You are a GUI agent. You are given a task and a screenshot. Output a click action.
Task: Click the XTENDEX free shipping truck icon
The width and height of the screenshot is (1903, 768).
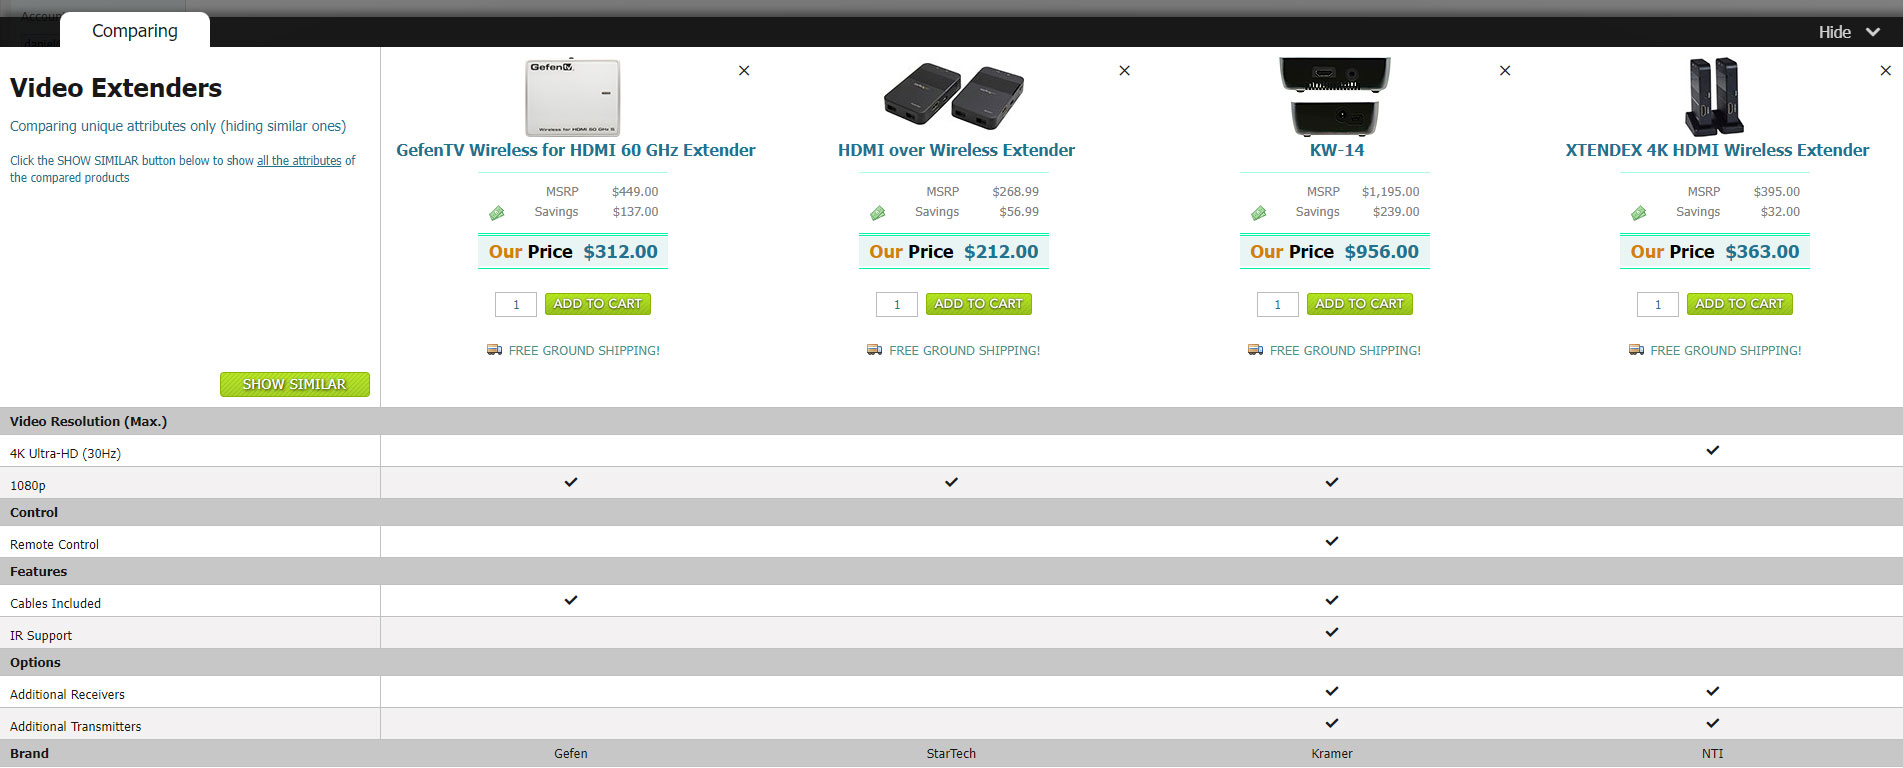coord(1636,350)
